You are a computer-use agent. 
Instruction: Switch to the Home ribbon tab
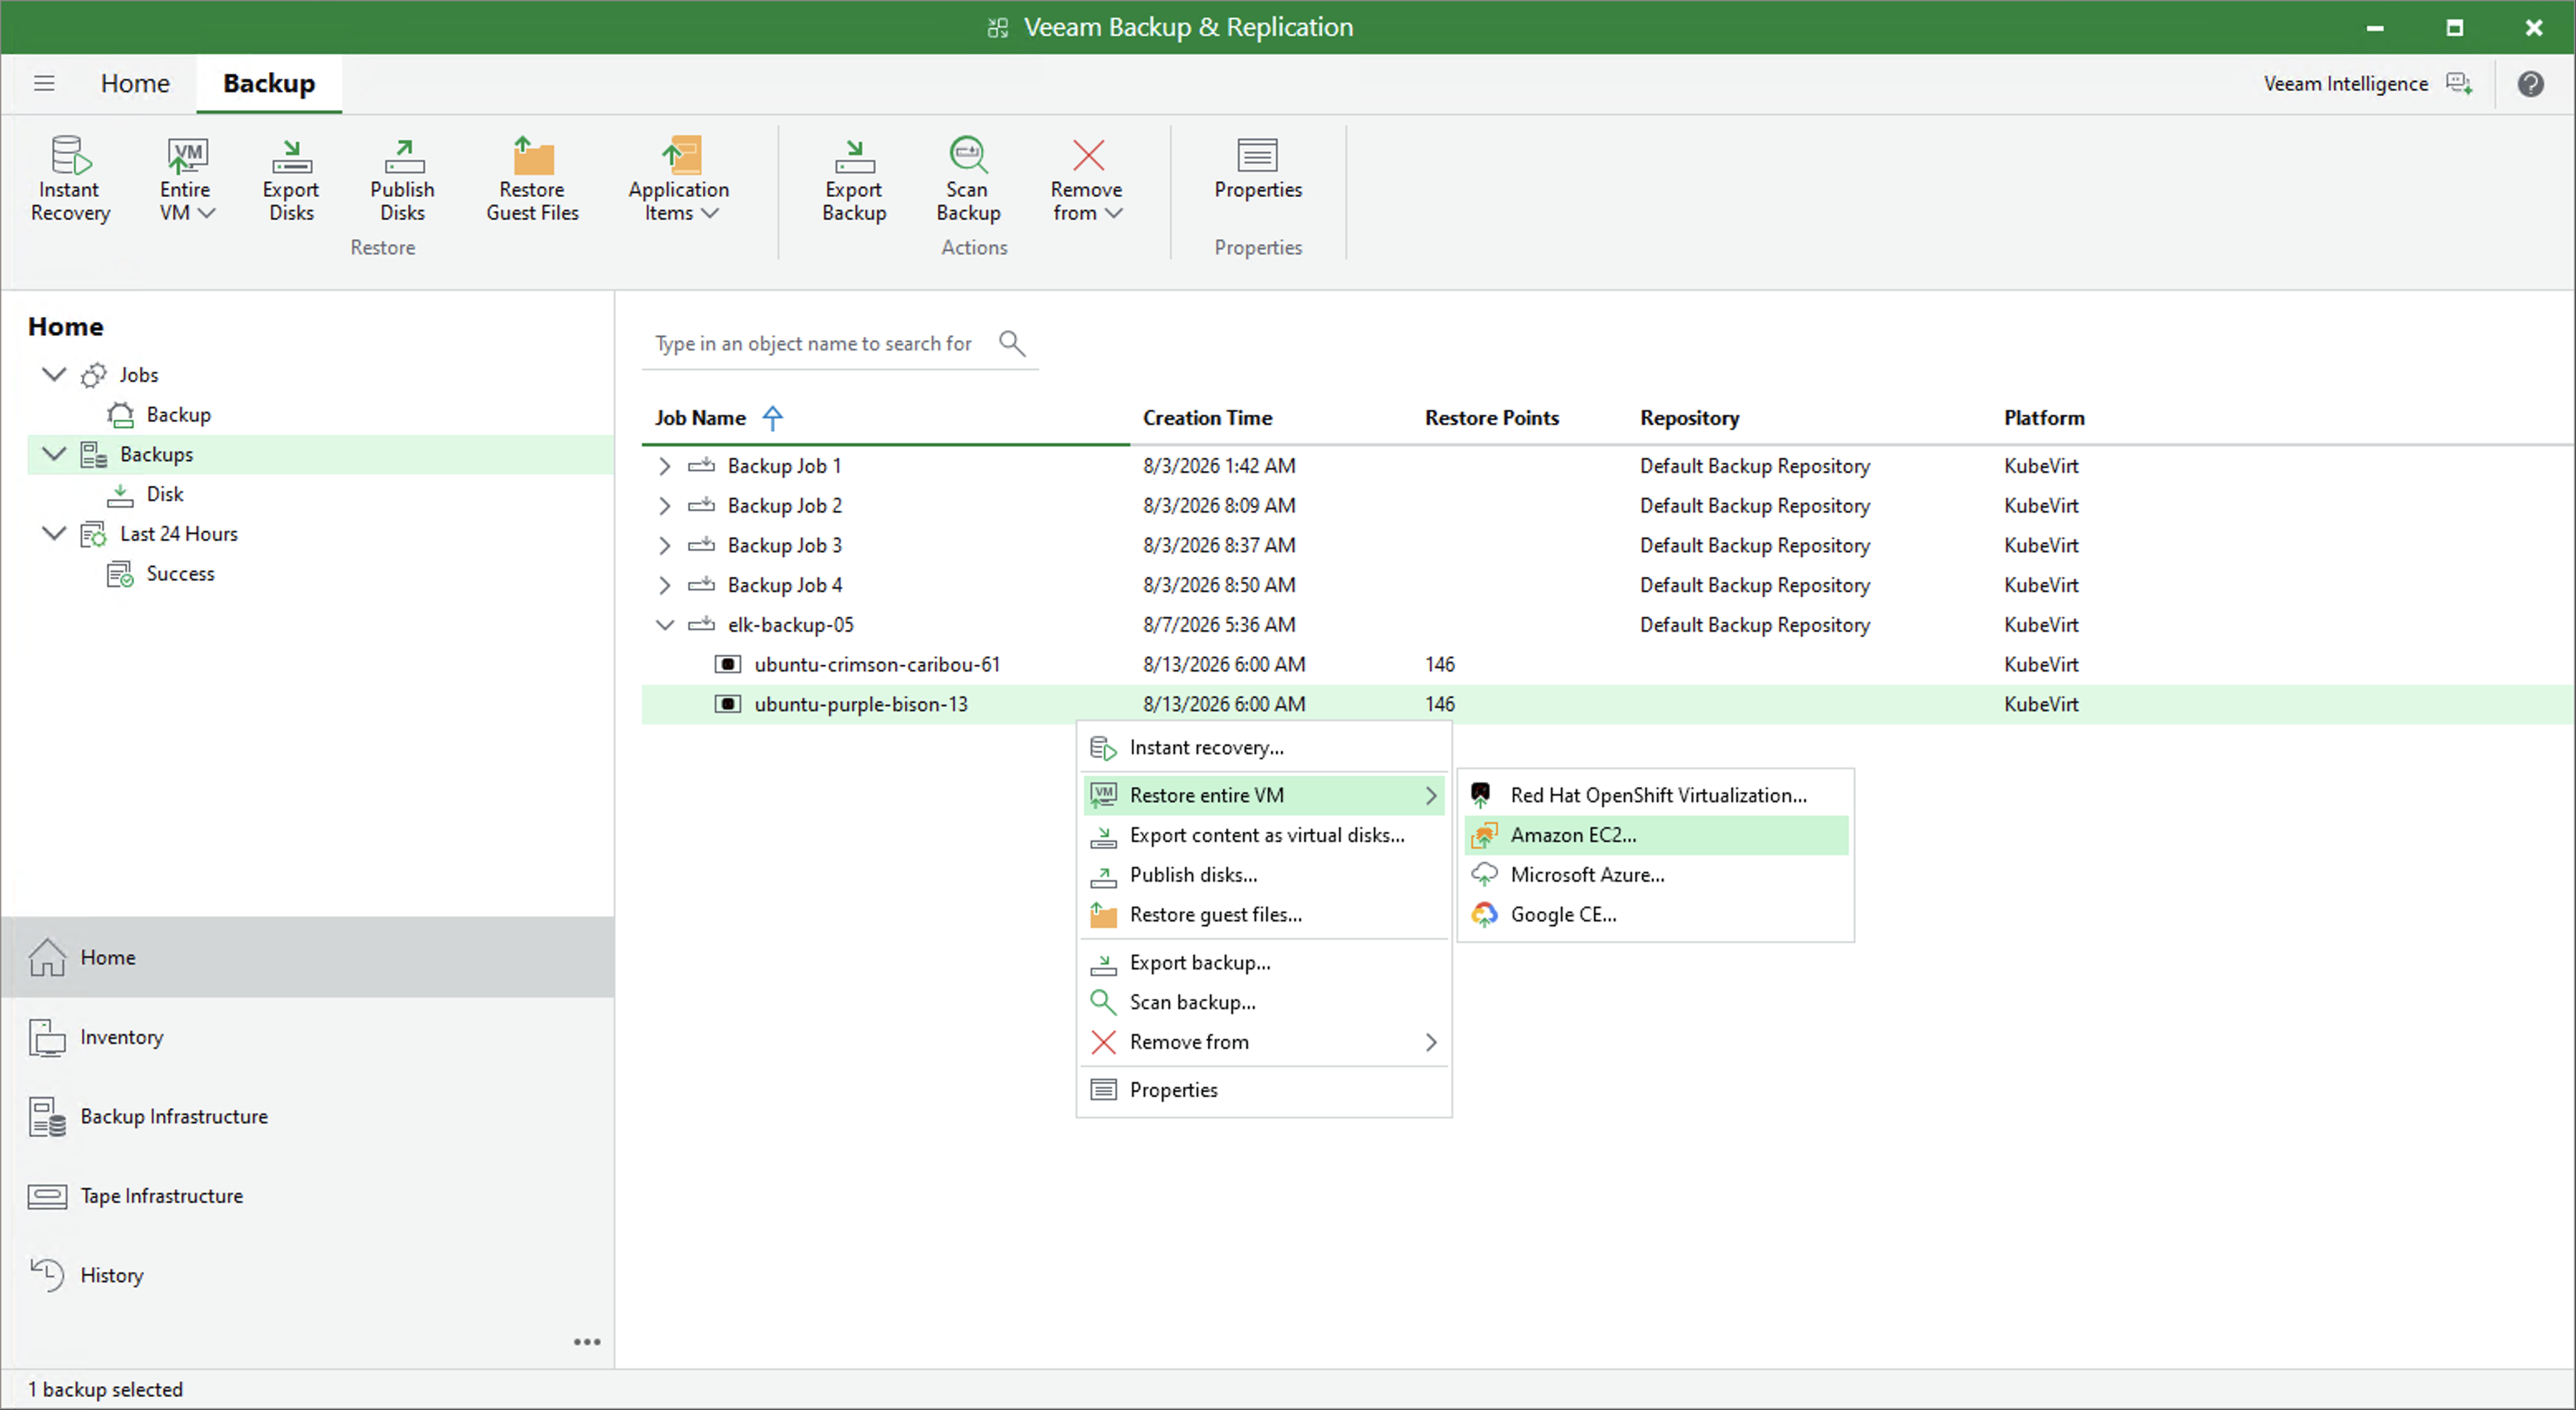click(x=135, y=83)
